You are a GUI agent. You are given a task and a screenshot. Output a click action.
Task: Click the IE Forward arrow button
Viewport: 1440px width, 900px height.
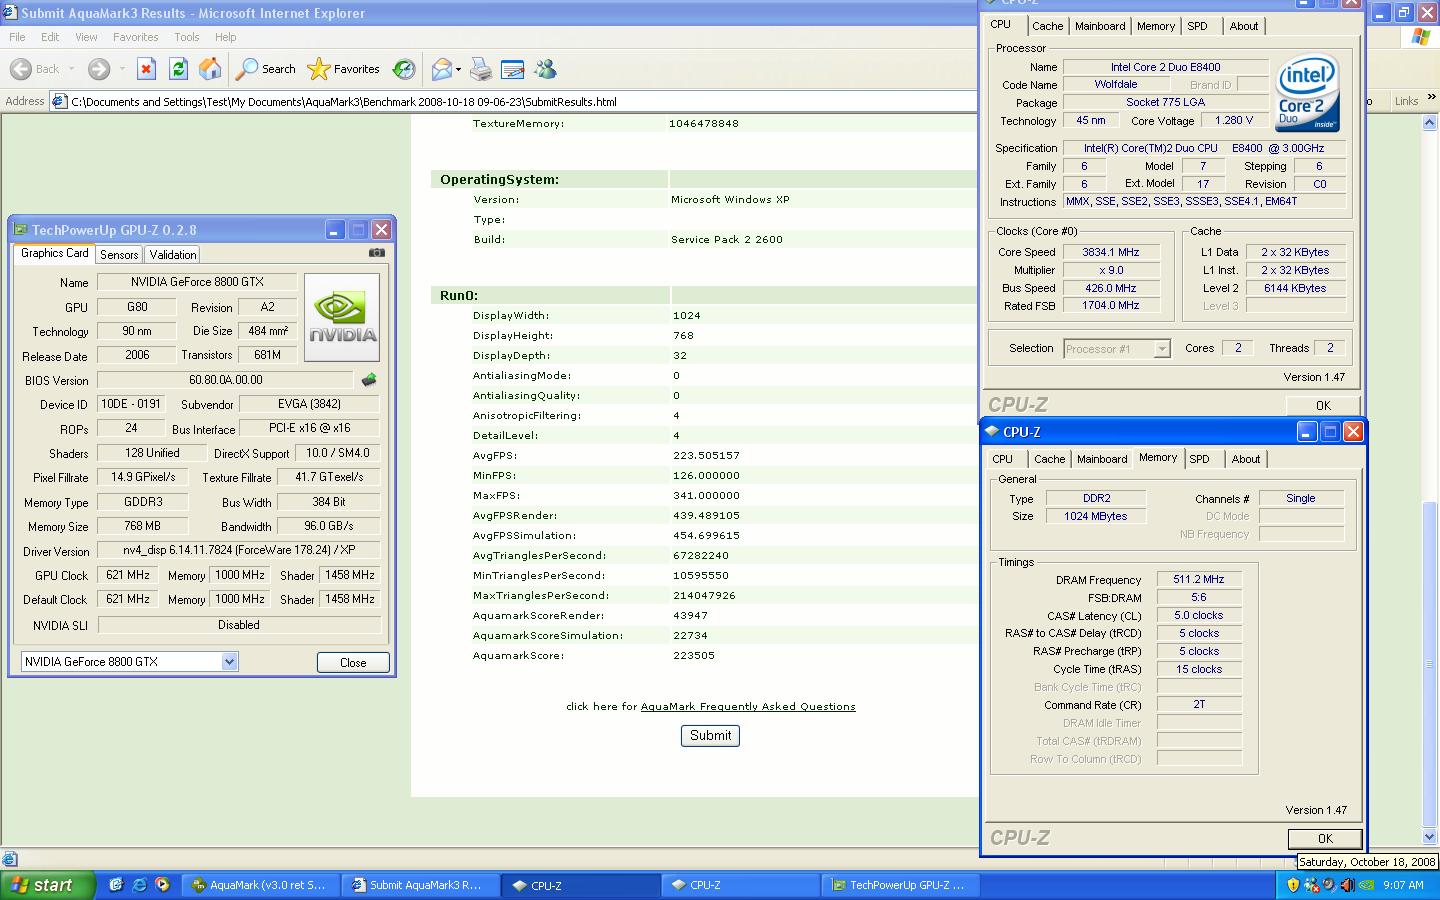pos(98,69)
